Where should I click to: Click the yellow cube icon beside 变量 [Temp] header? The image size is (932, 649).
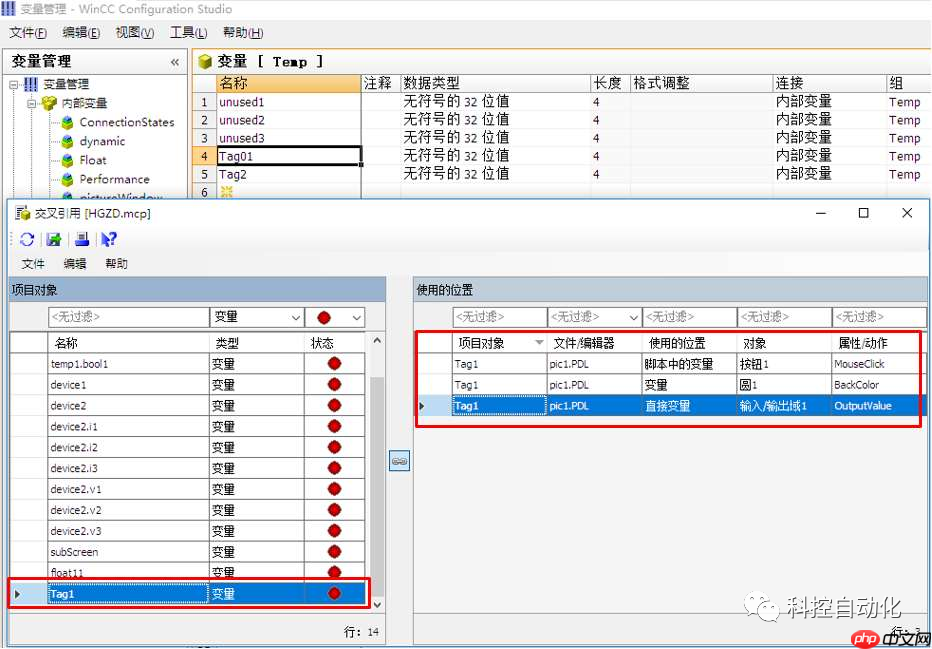click(204, 61)
